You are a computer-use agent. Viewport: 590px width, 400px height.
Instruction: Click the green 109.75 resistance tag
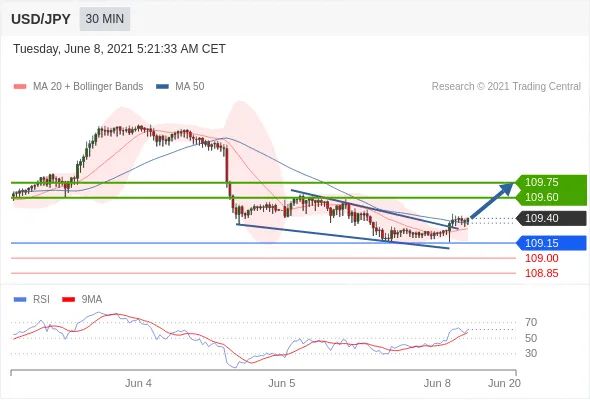pyautogui.click(x=551, y=182)
